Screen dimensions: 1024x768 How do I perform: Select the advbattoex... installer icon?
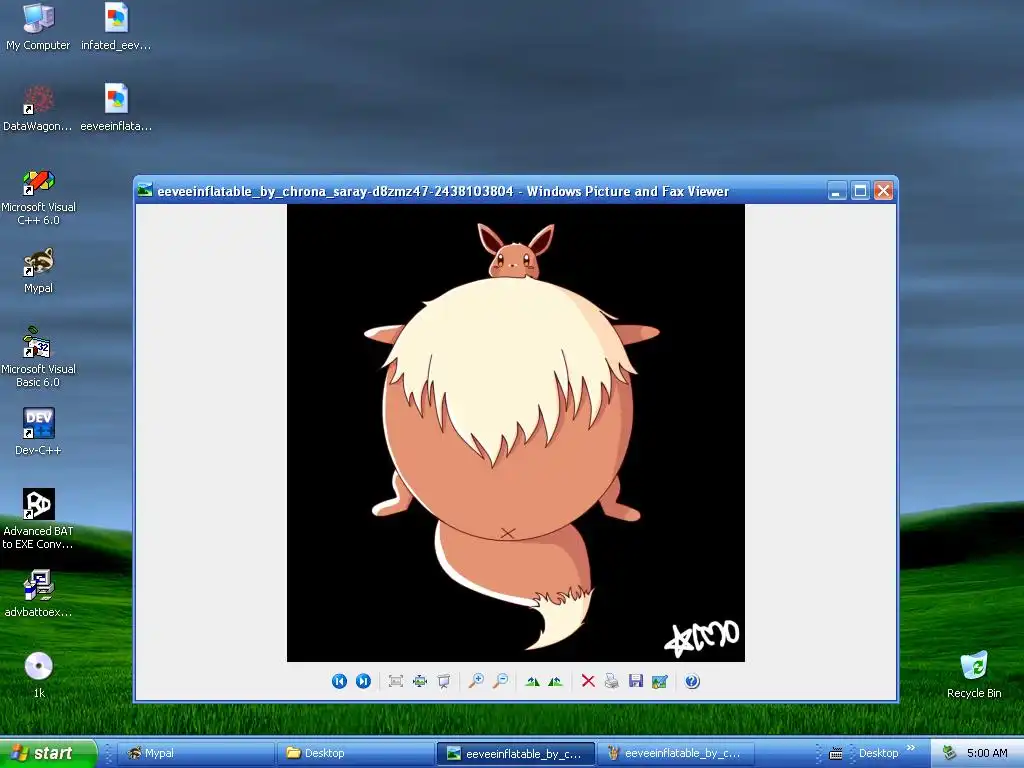coord(38,593)
